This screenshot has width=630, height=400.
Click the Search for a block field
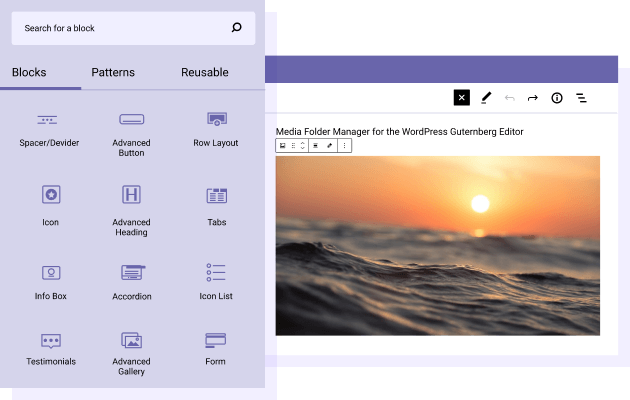coord(120,28)
